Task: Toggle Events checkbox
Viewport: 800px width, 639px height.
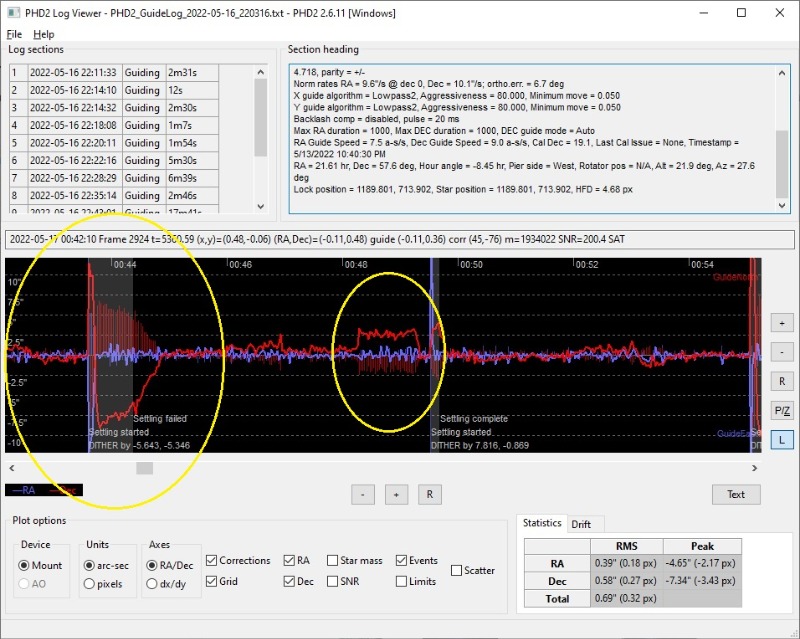Action: click(x=416, y=560)
